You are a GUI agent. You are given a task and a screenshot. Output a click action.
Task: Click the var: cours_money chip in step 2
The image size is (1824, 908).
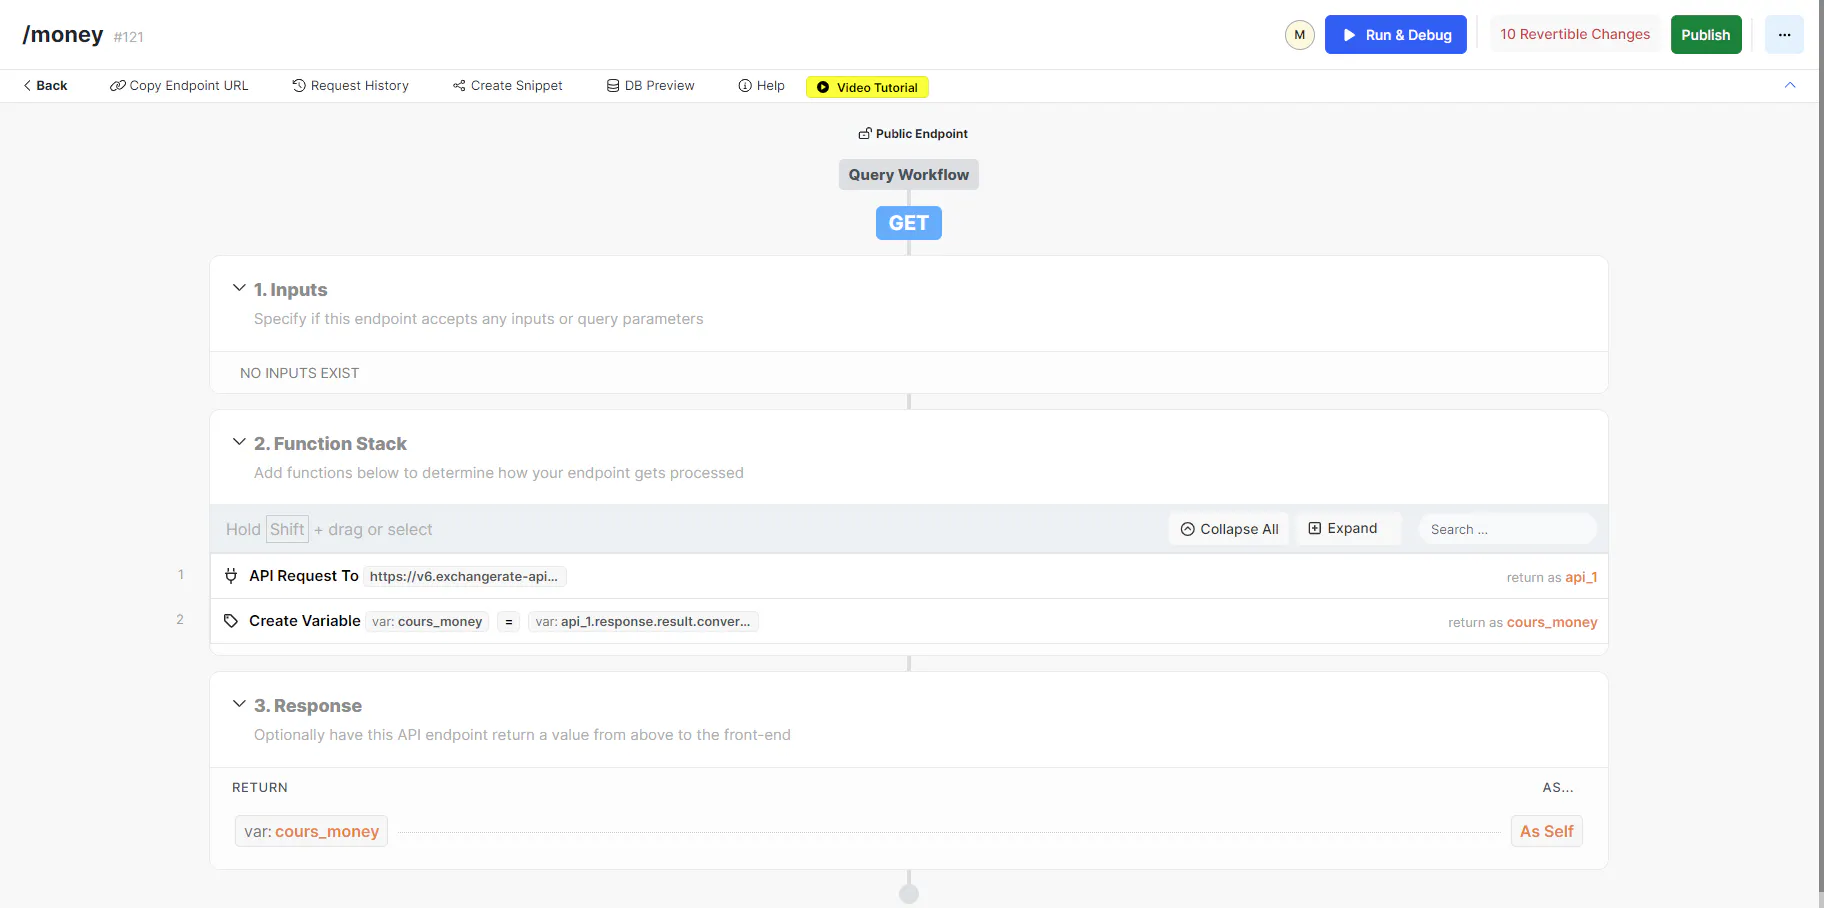point(427,621)
